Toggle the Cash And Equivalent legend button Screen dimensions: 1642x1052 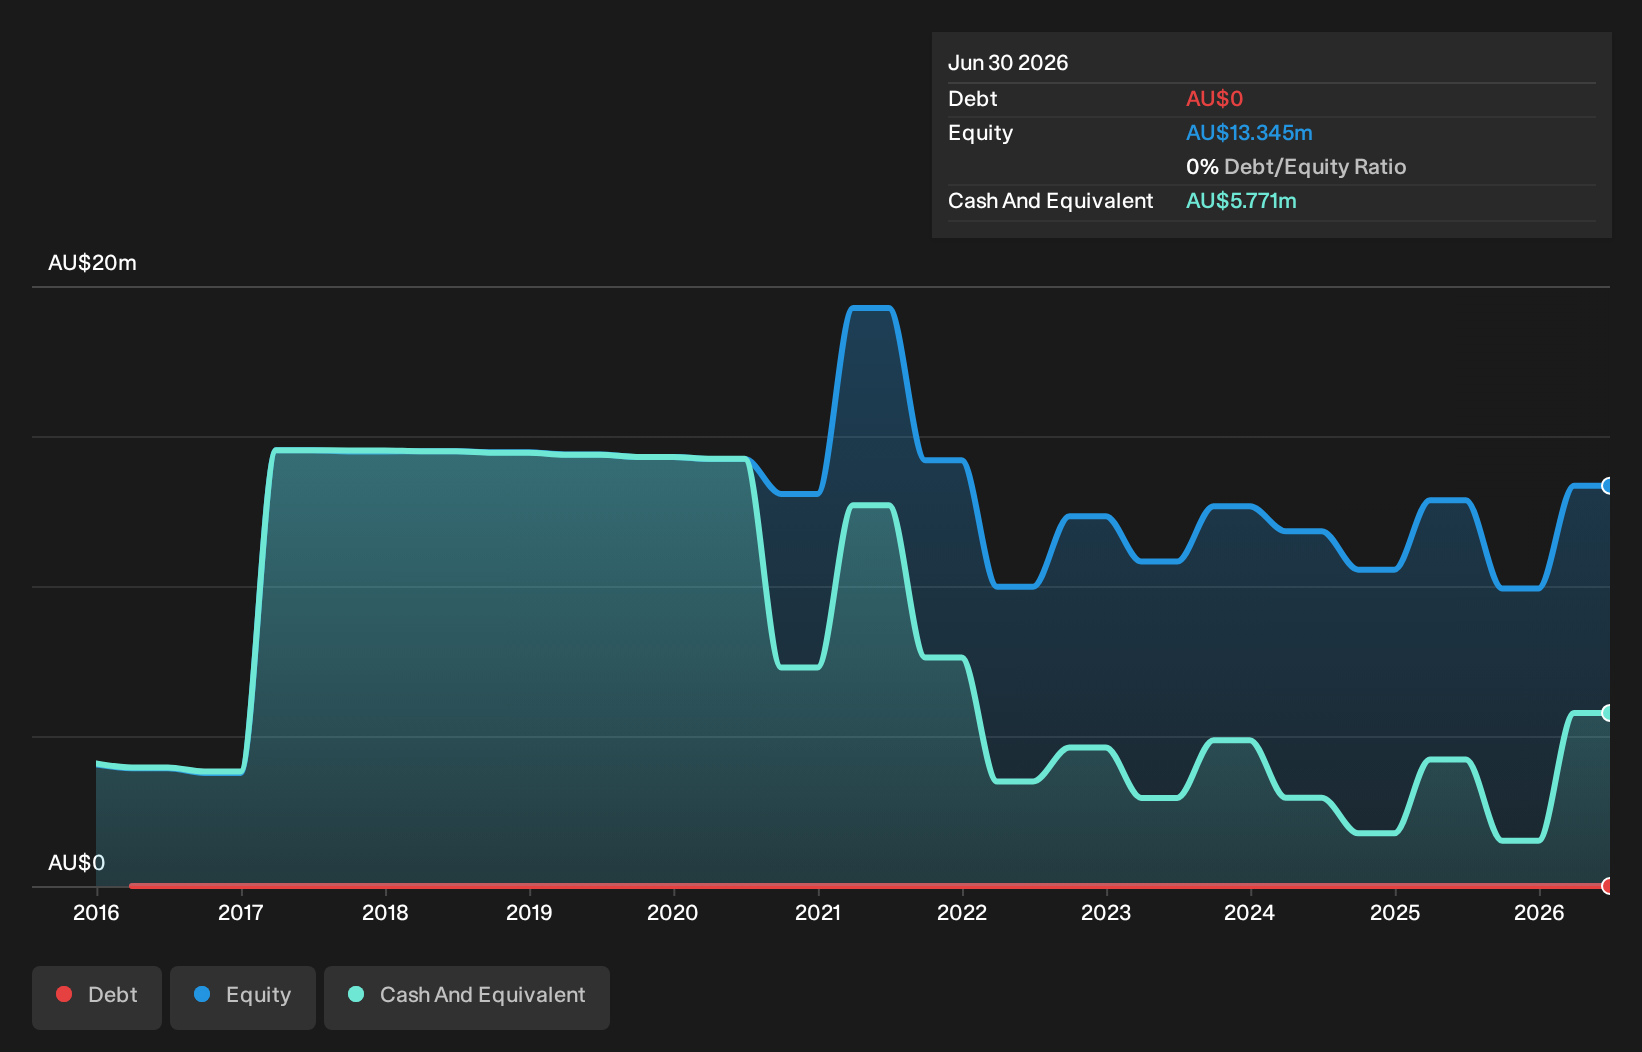467,997
